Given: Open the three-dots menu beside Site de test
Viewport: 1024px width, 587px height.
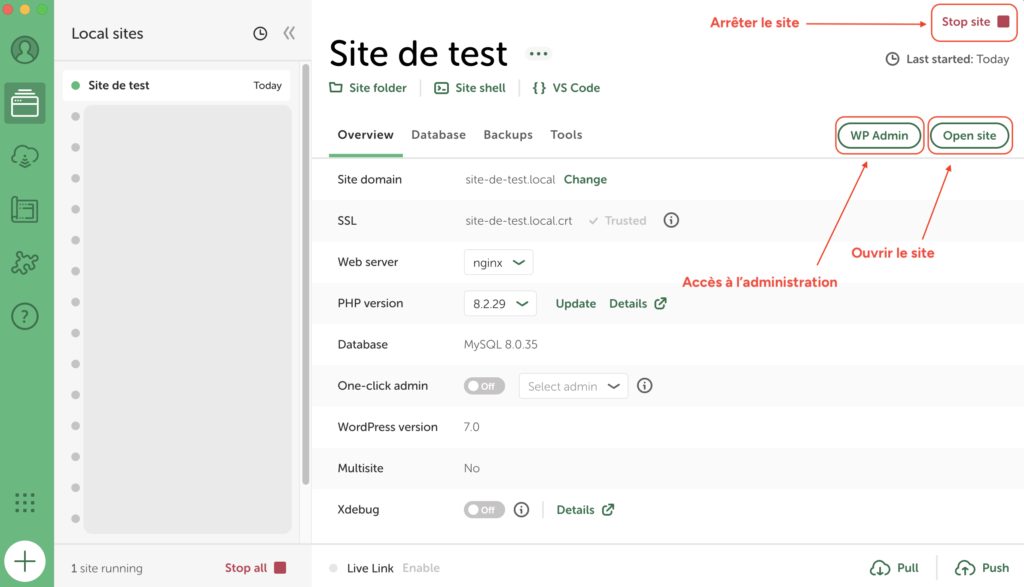Looking at the screenshot, I should [x=538, y=54].
